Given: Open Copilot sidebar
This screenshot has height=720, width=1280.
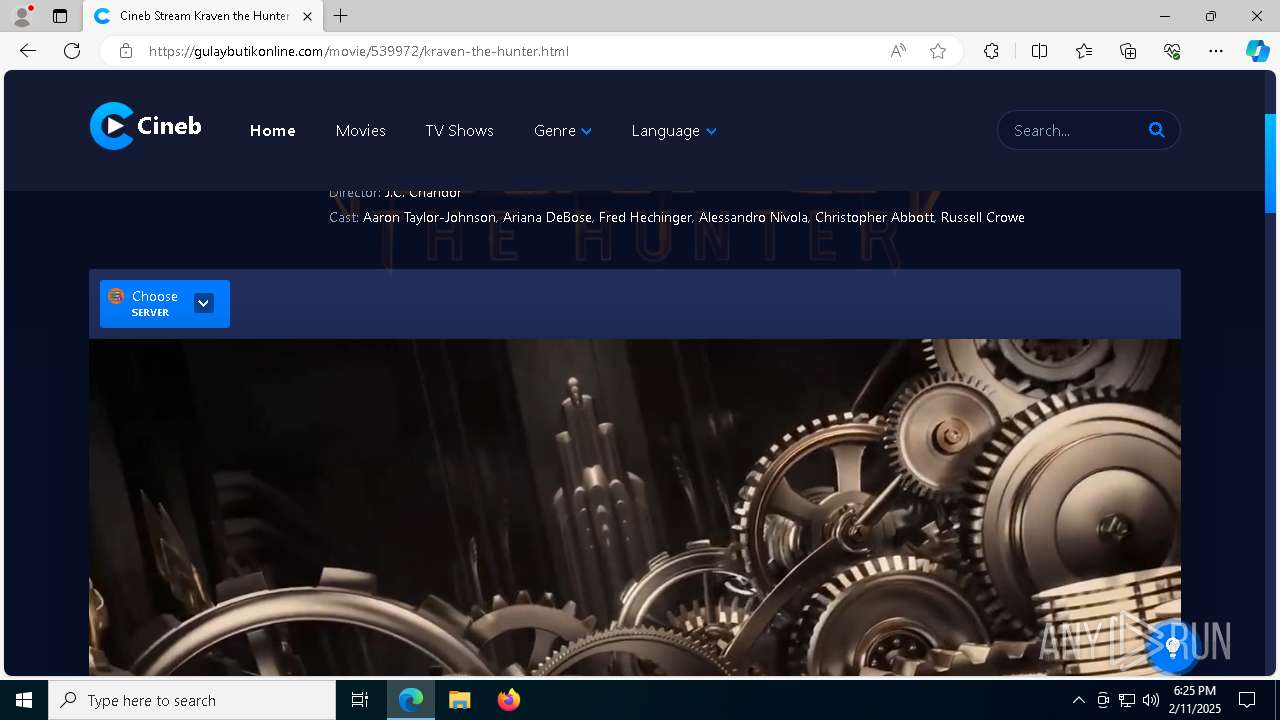Looking at the screenshot, I should 1258,51.
